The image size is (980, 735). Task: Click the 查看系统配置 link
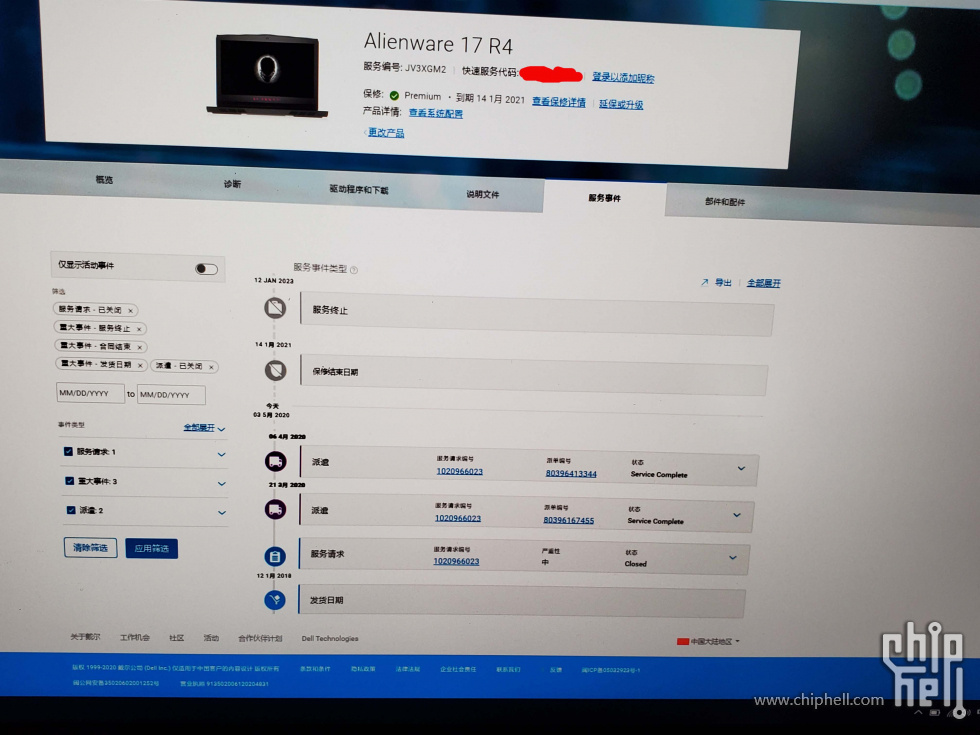[x=436, y=113]
